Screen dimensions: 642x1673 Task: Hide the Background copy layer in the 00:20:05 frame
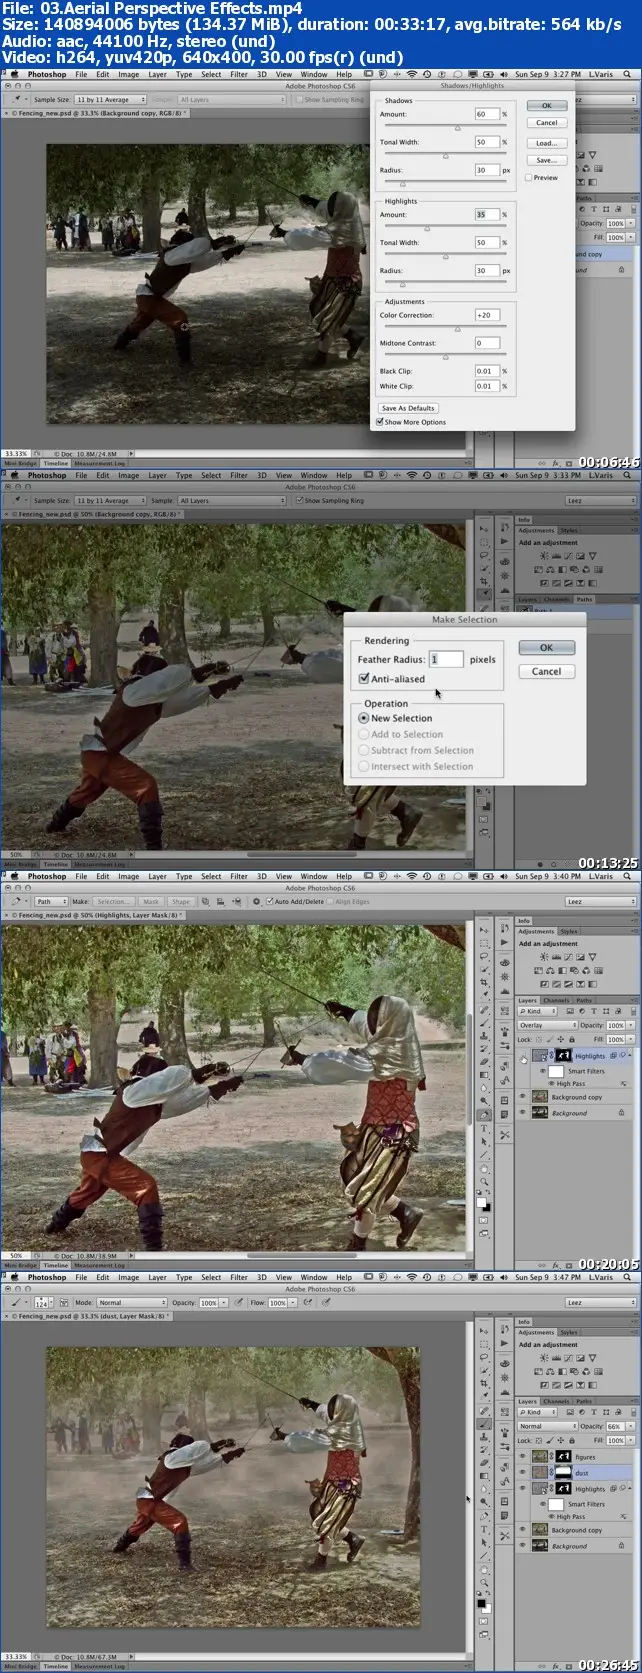(x=522, y=1096)
